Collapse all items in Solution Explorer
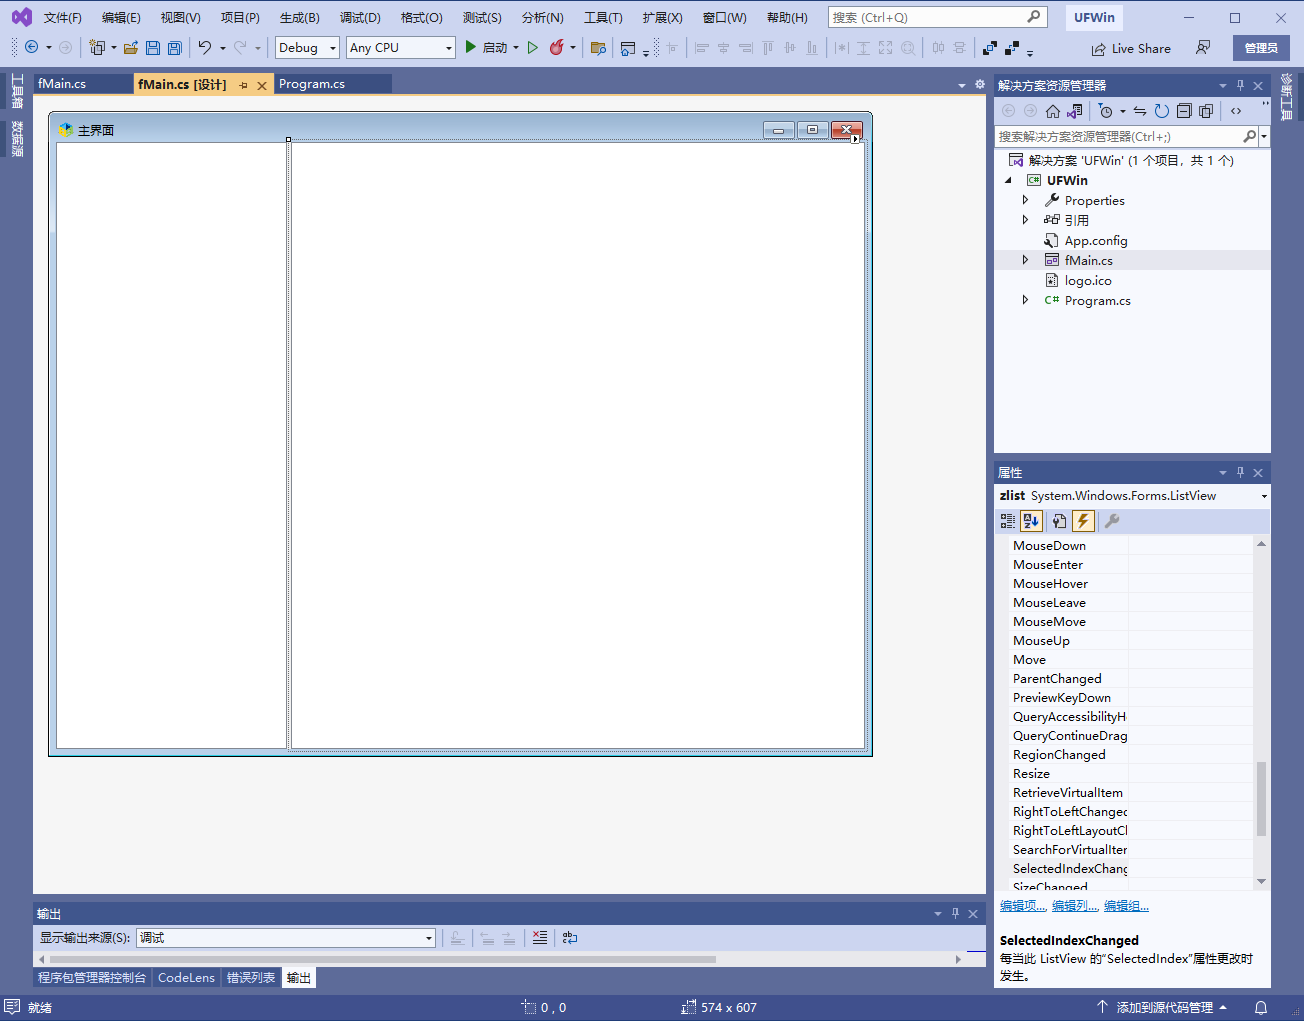Viewport: 1304px width, 1021px height. [x=1184, y=111]
